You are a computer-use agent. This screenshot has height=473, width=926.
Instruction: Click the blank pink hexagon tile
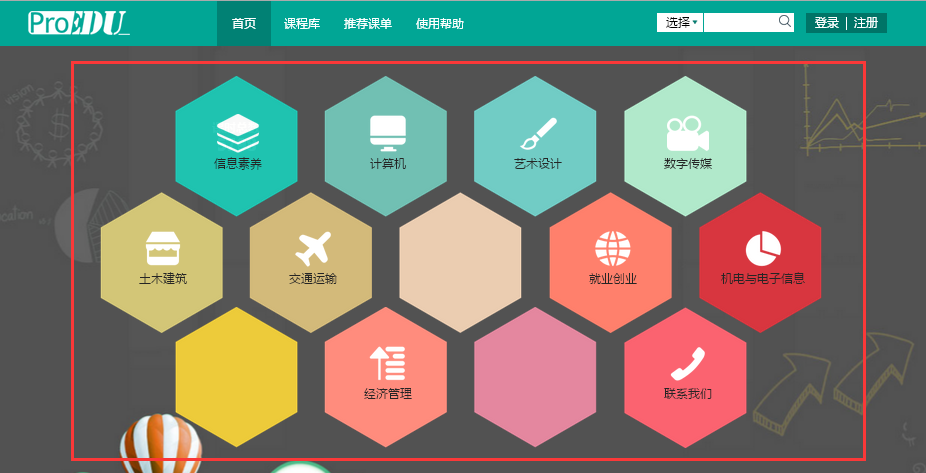[x=535, y=377]
